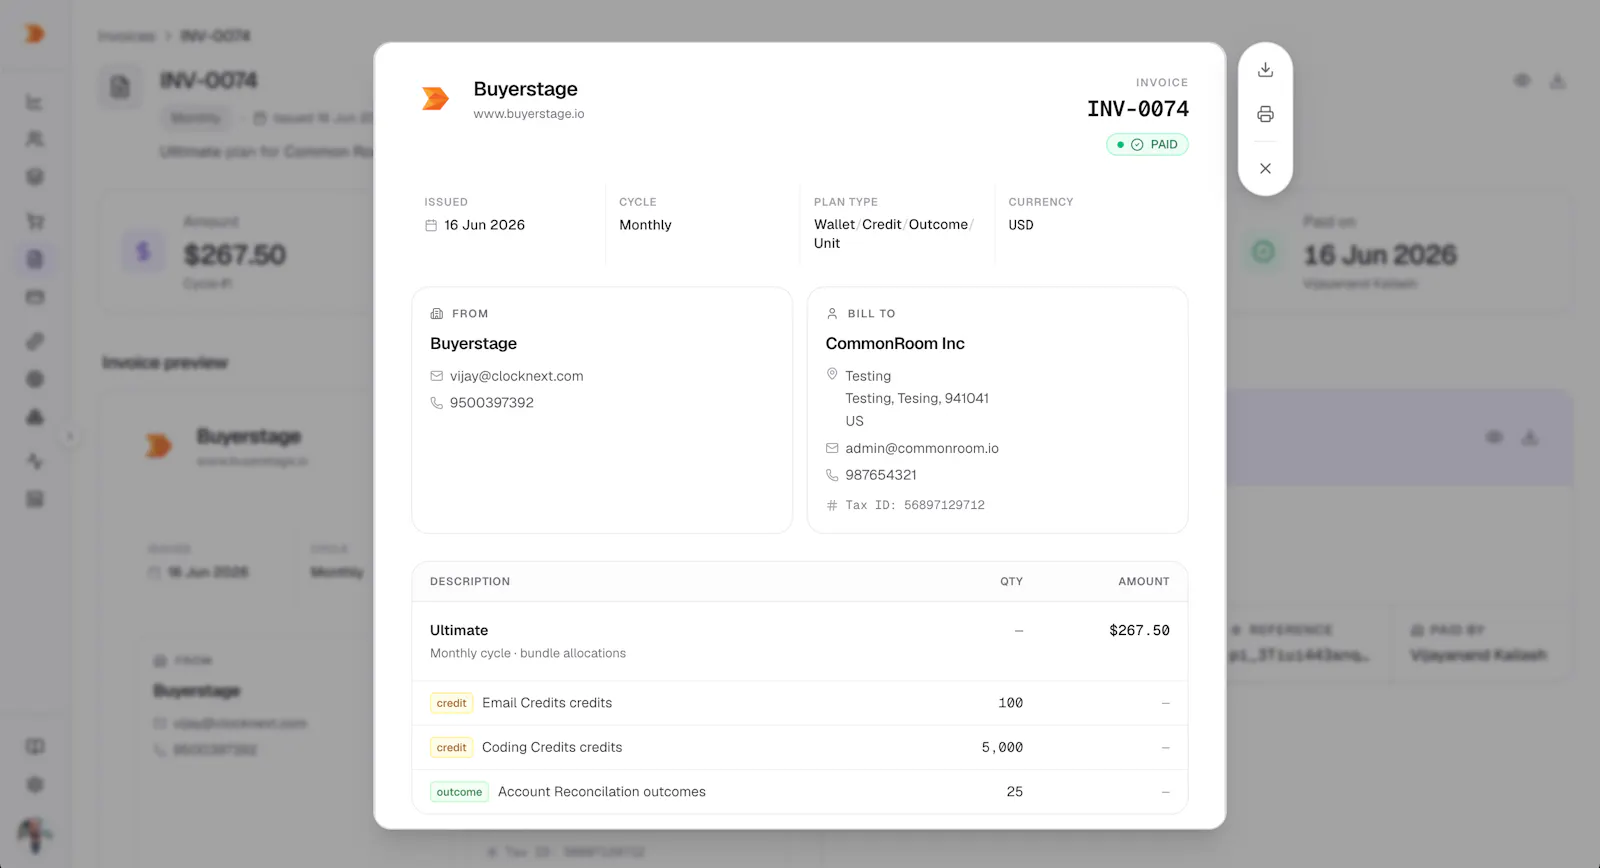Open the settings gear in the sidebar bottom

(35, 785)
